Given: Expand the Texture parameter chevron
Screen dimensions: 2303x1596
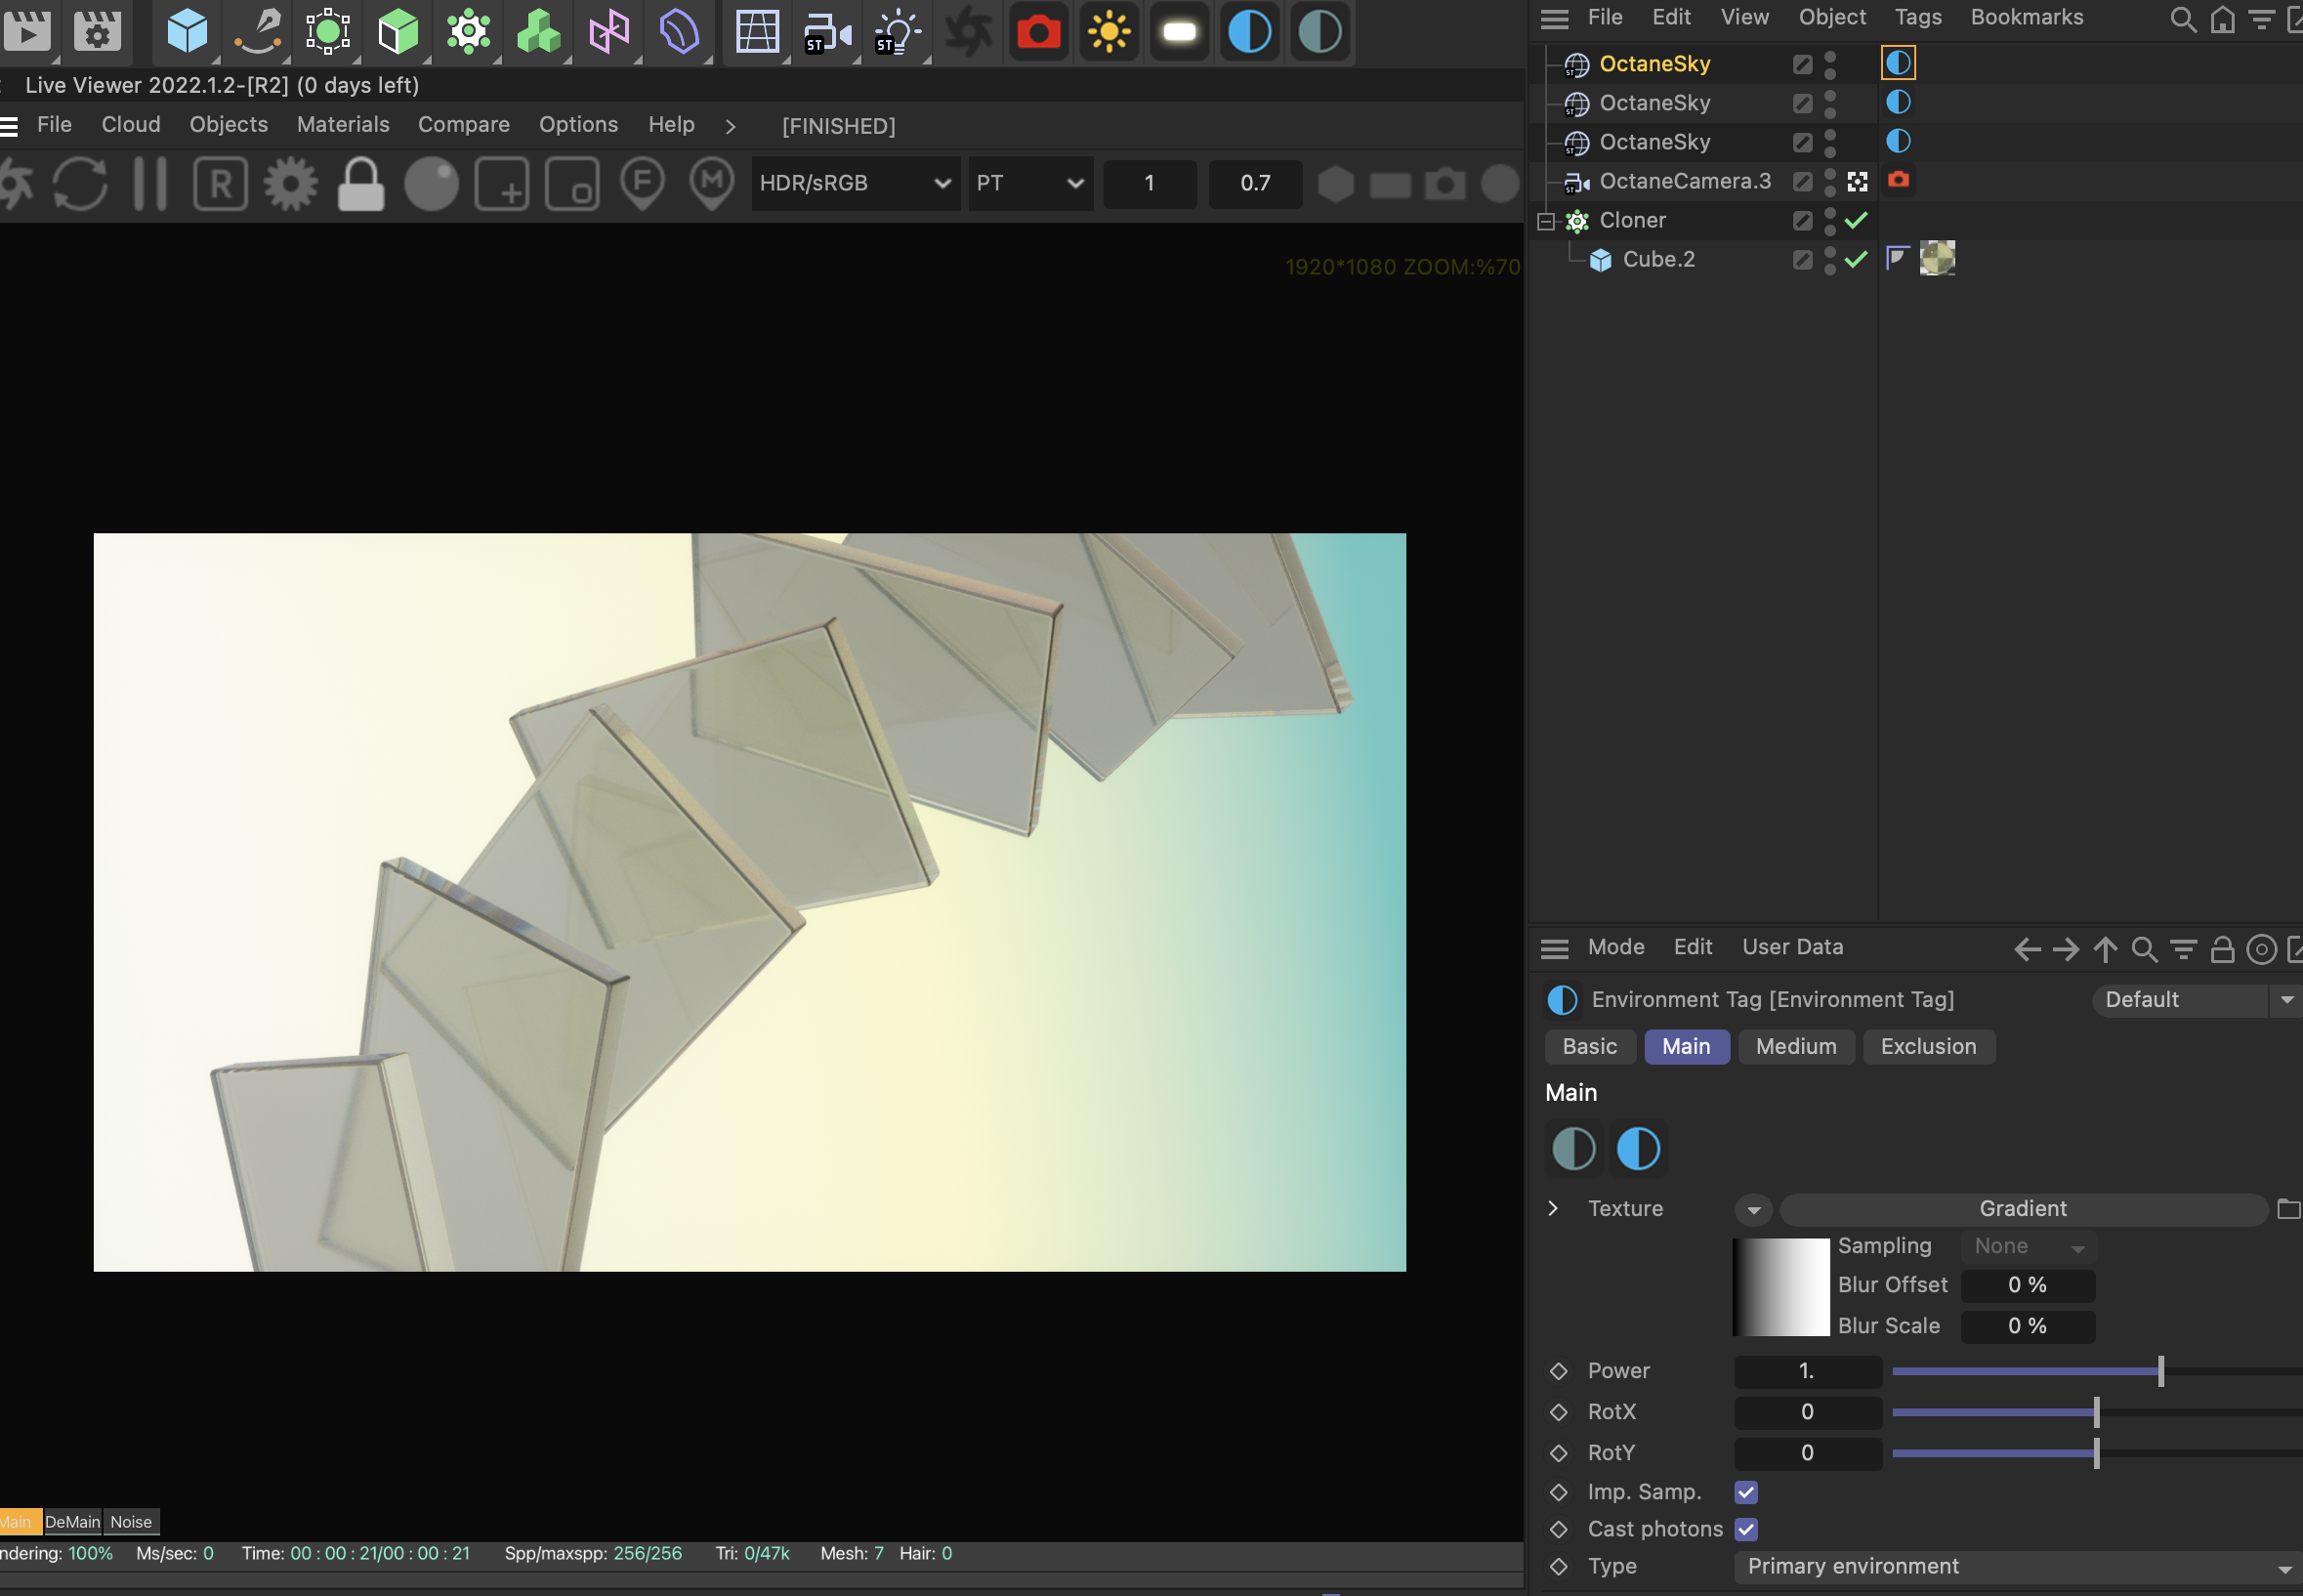Looking at the screenshot, I should coord(1552,1208).
